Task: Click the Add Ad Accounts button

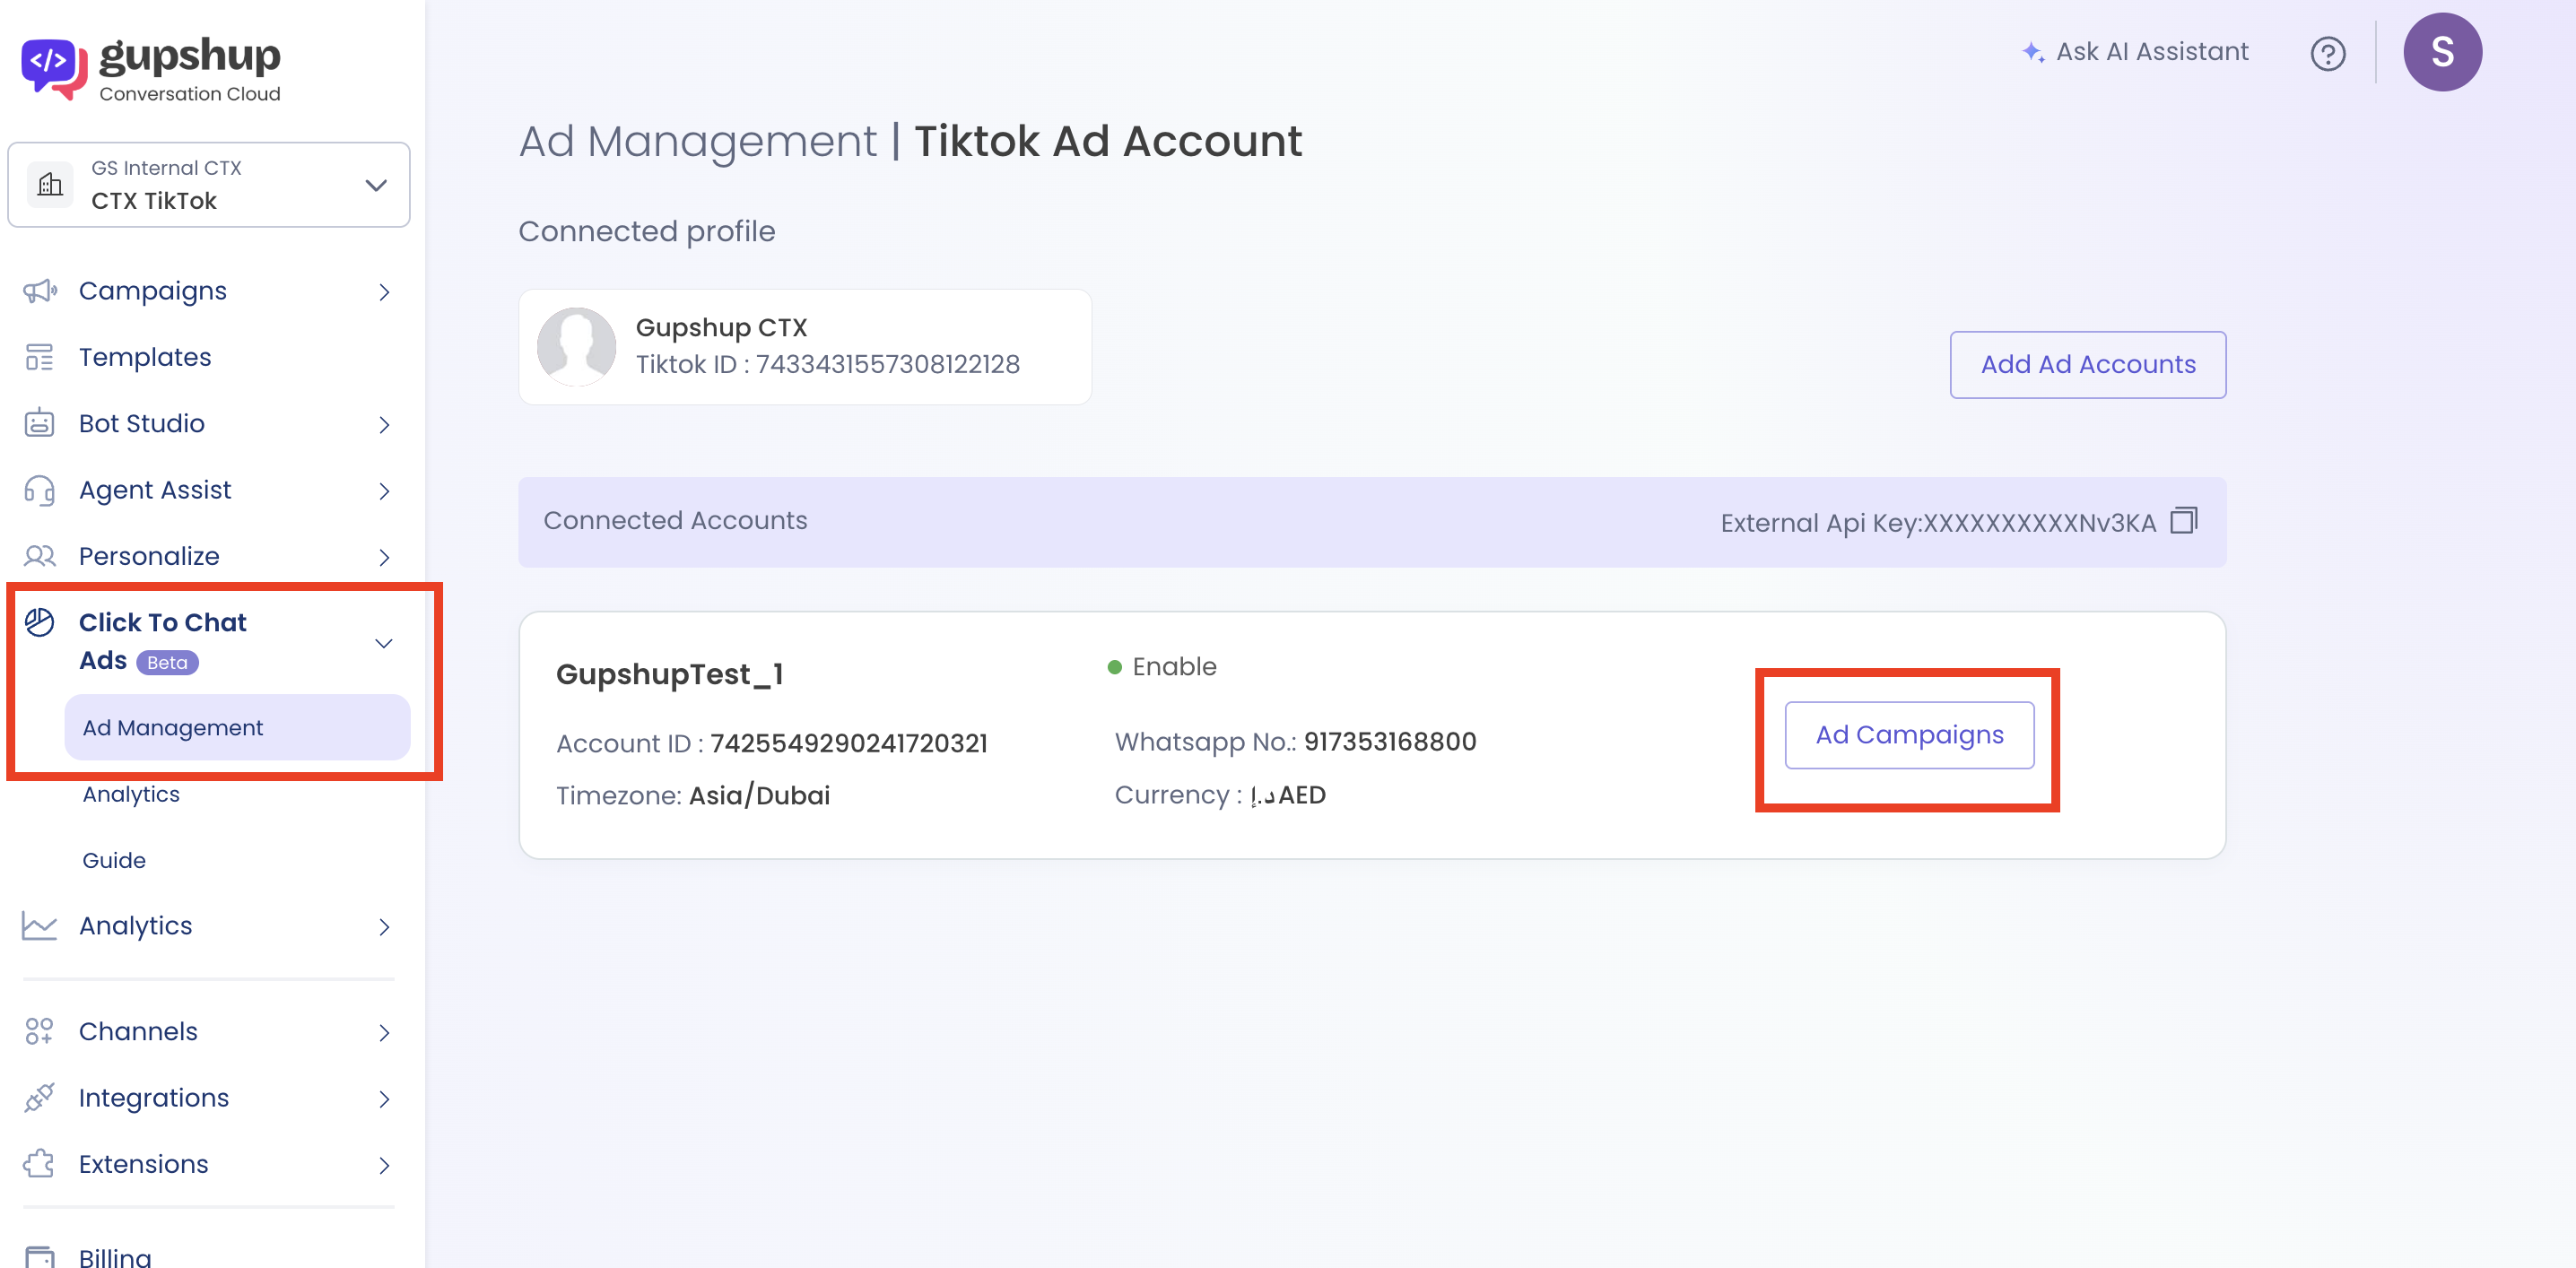Action: [2087, 365]
